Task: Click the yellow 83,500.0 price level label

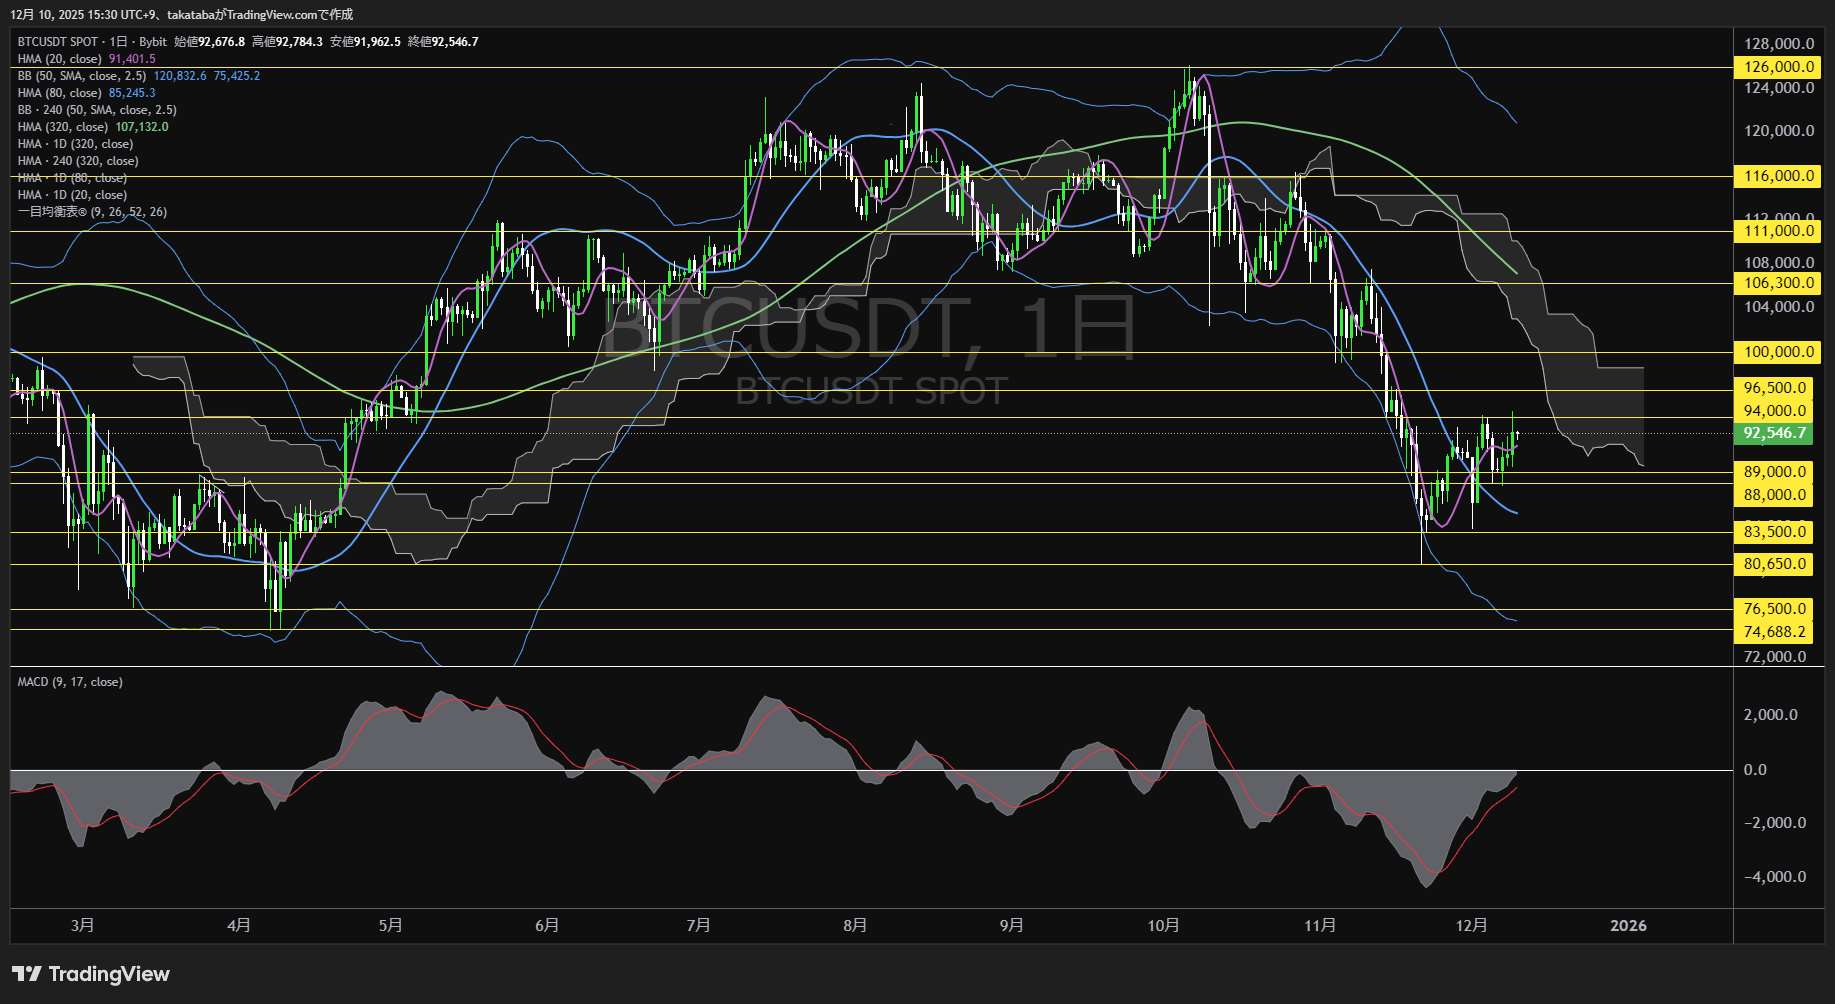Action: (x=1774, y=532)
